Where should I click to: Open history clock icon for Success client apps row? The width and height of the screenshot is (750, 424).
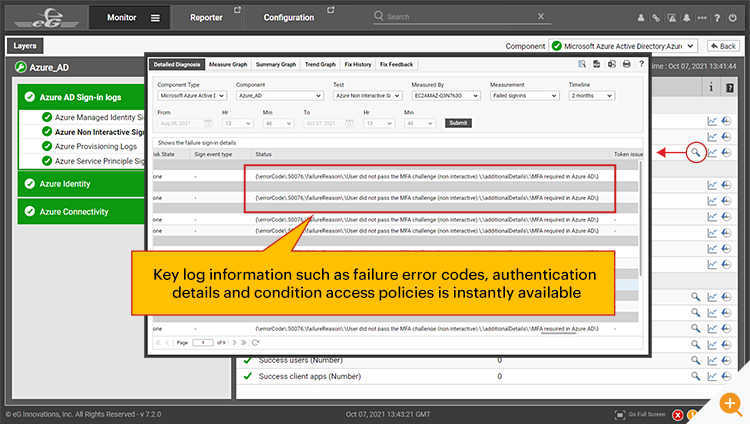(x=726, y=376)
